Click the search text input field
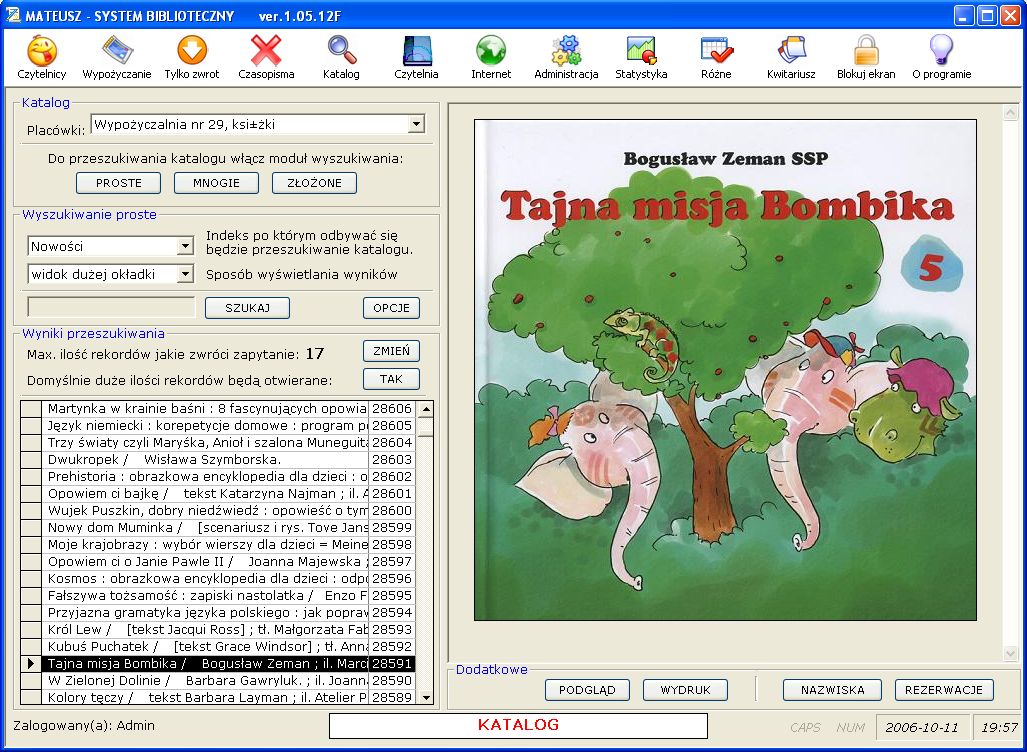 coord(111,307)
